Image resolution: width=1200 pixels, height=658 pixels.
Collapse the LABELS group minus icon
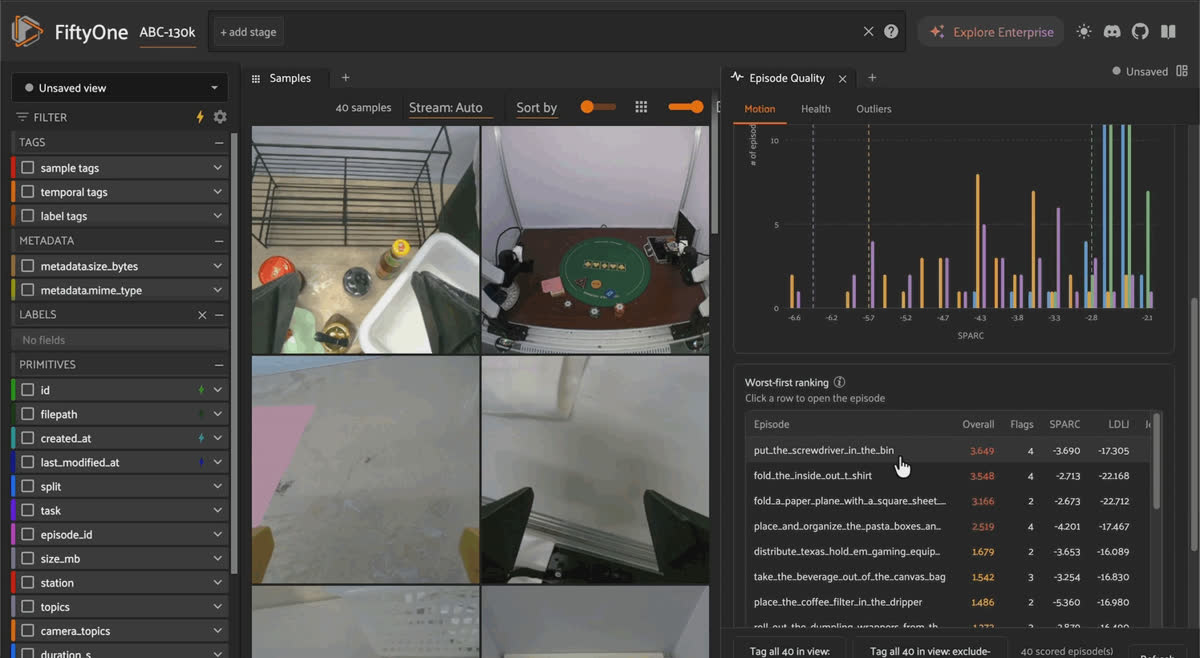tap(219, 315)
